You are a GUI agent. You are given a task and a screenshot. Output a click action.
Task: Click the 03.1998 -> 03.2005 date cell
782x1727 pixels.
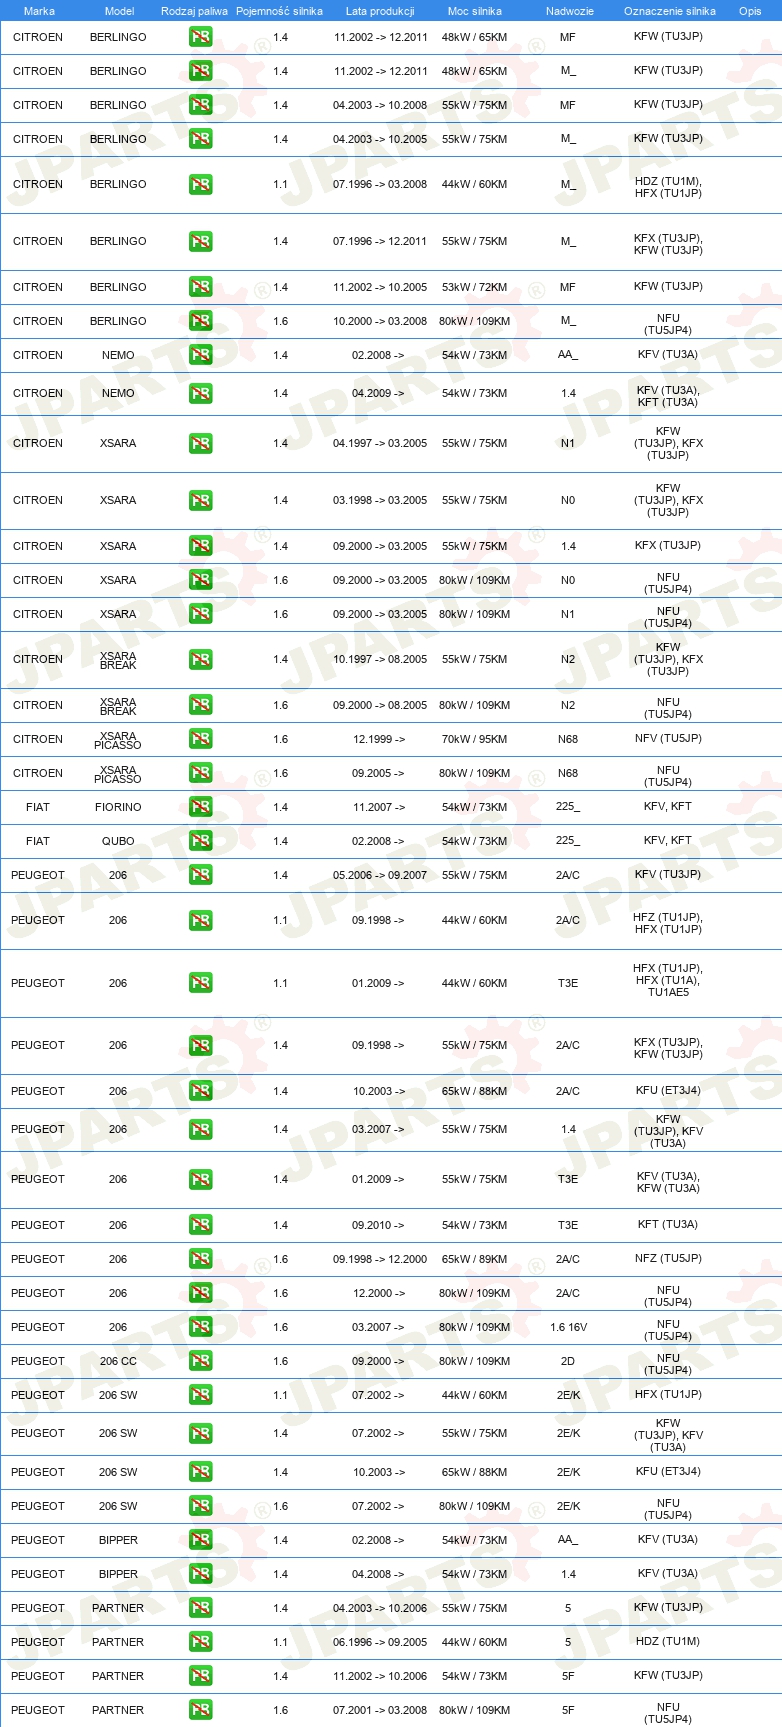380,500
